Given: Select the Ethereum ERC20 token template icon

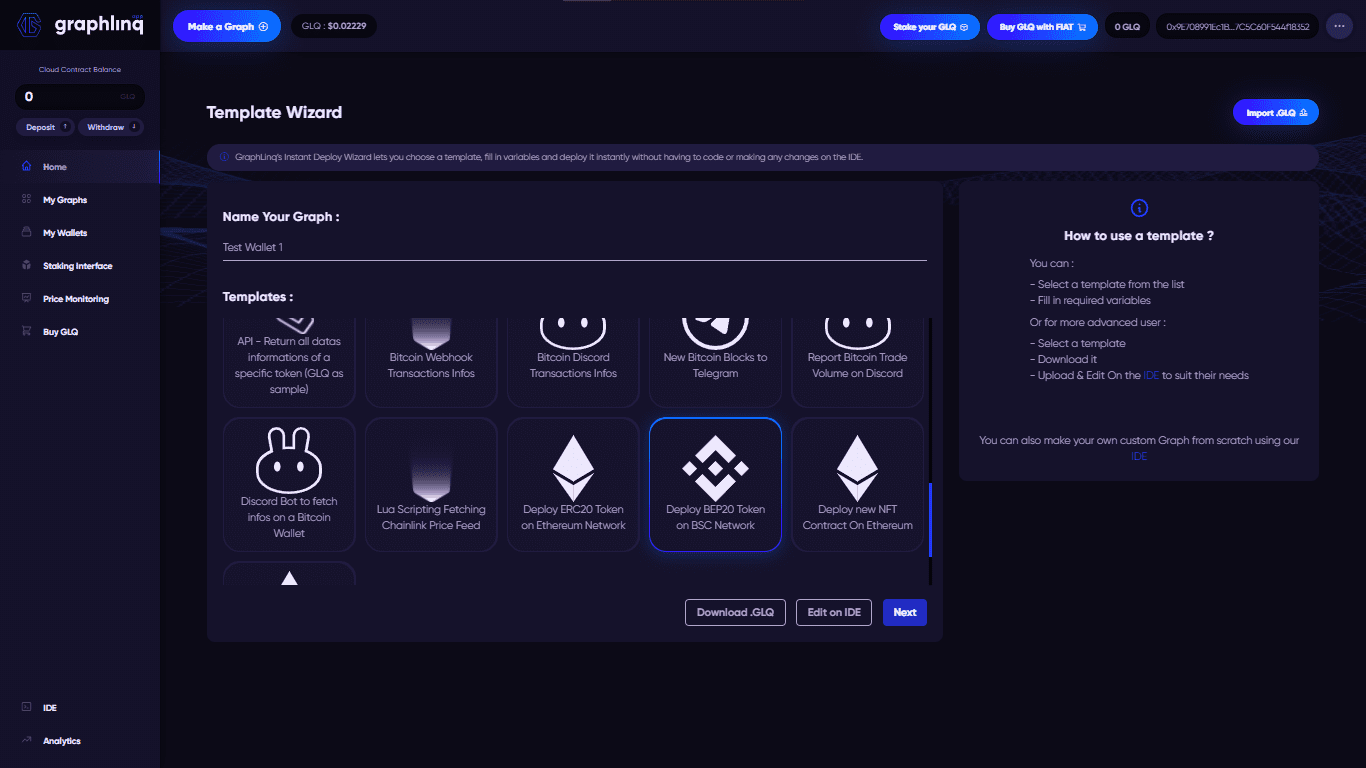Looking at the screenshot, I should pyautogui.click(x=573, y=467).
